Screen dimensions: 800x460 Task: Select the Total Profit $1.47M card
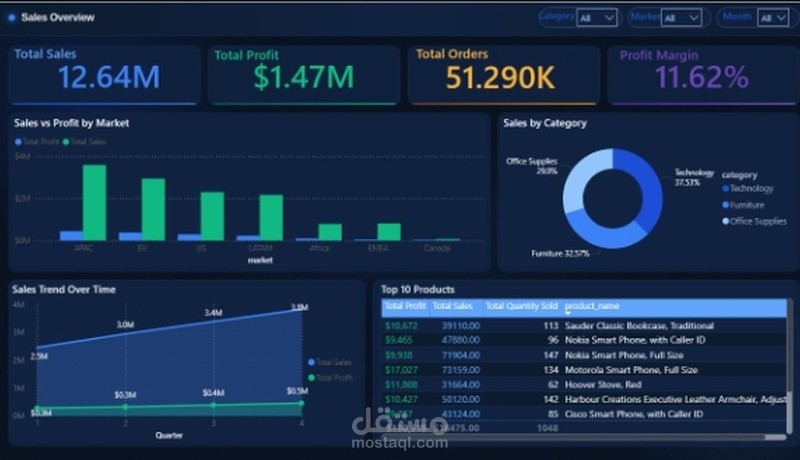pyautogui.click(x=304, y=75)
